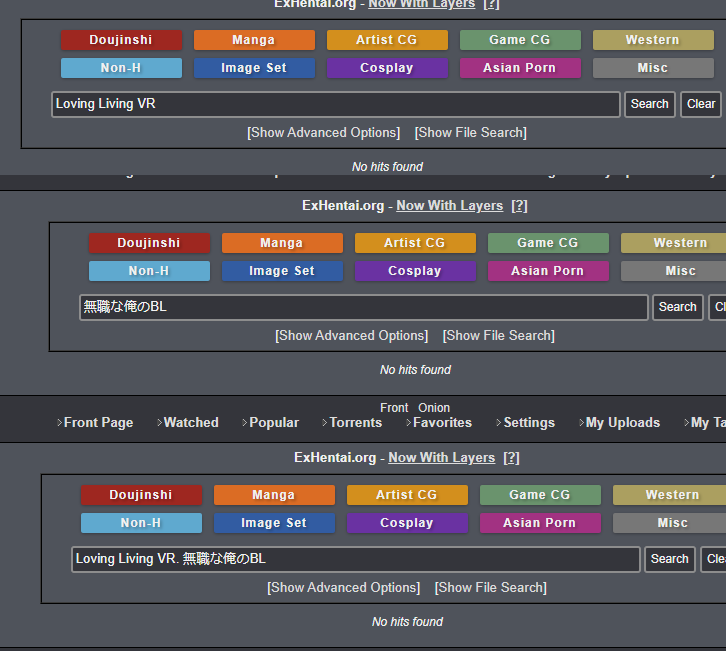Toggle Western category in the bottom search panel

coord(670,495)
